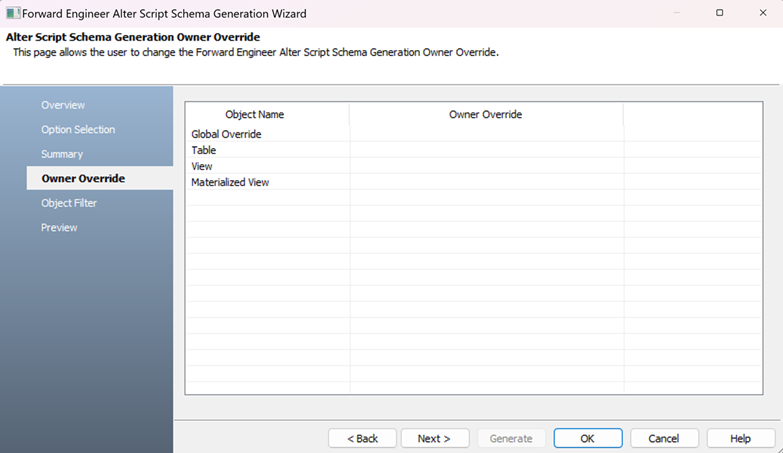The height and width of the screenshot is (453, 783).
Task: Open Help for this wizard
Action: point(741,439)
